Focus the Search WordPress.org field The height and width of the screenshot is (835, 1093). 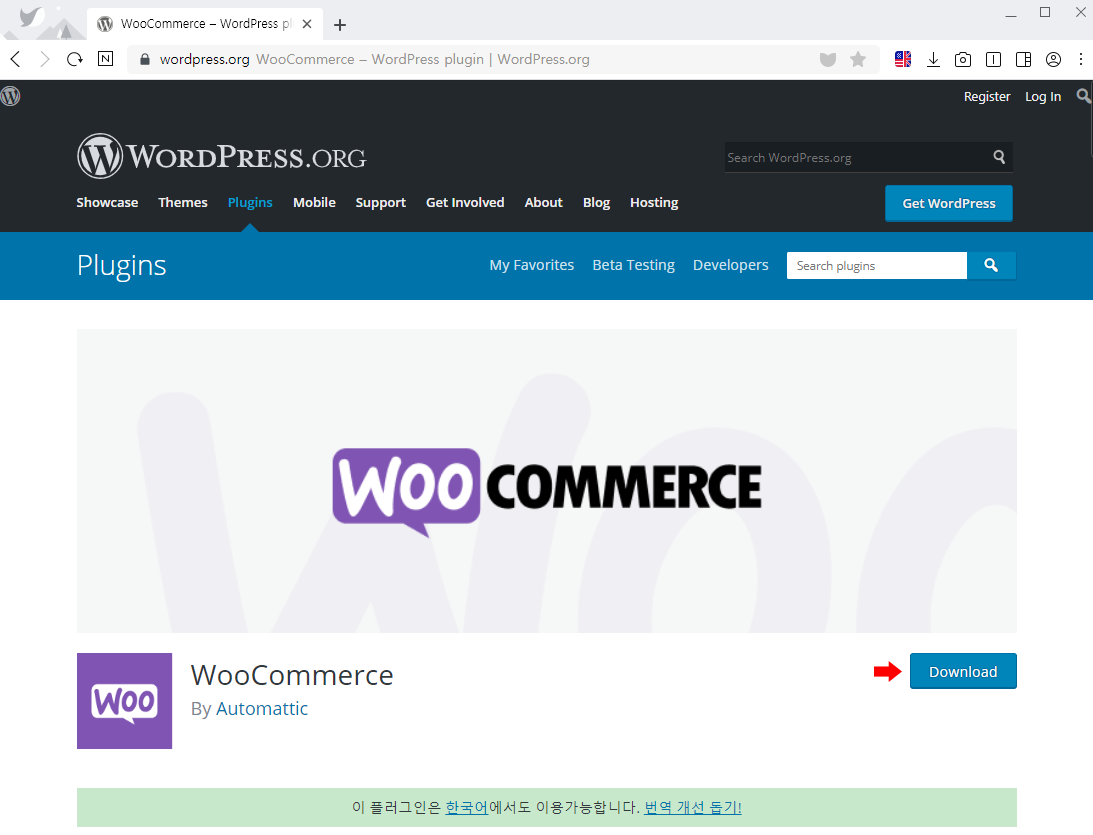tap(857, 158)
